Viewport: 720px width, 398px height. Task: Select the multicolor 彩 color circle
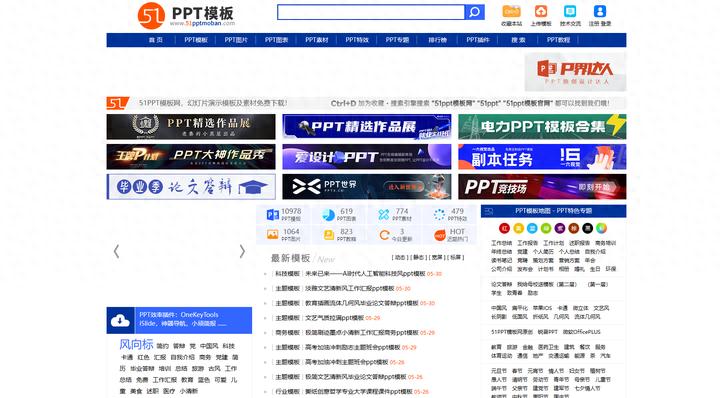click(x=601, y=228)
